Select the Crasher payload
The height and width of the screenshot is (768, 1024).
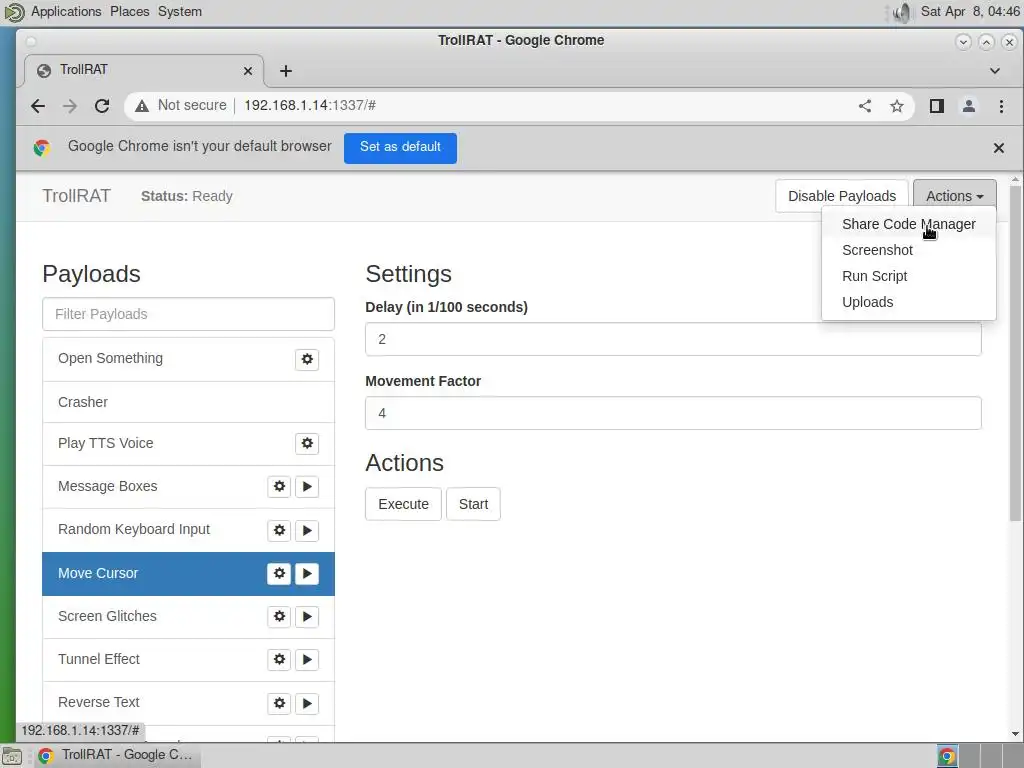[188, 402]
